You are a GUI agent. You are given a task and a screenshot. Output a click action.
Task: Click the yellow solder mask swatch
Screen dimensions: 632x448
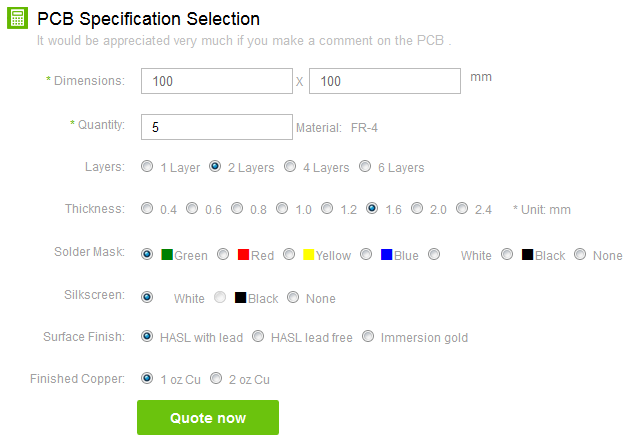tap(309, 255)
